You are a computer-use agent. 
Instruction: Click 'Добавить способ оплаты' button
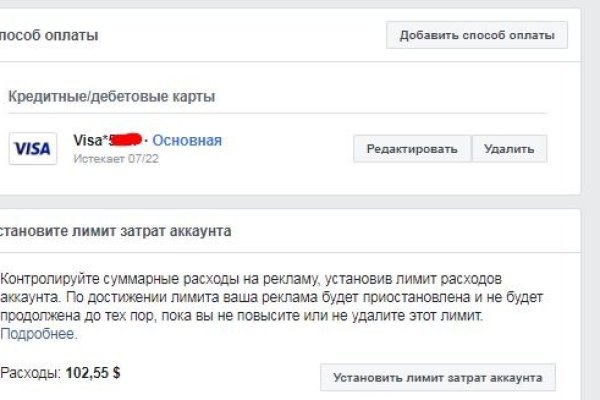click(477, 35)
